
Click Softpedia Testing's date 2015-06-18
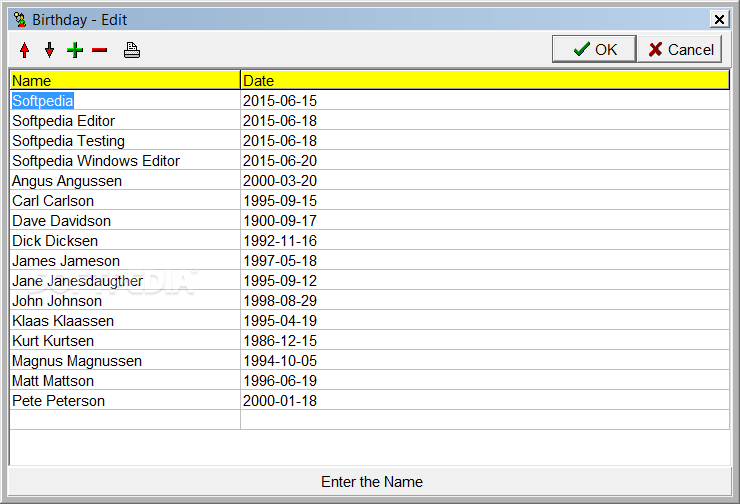click(x=485, y=141)
